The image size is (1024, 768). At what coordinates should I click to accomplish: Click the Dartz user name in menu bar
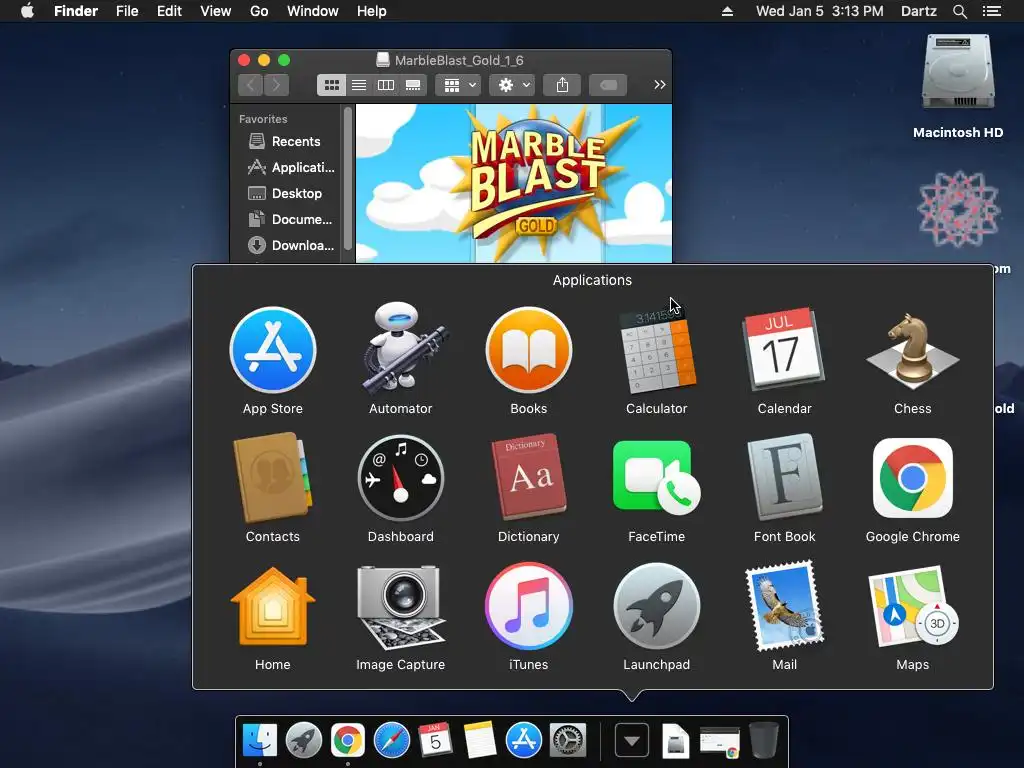coord(919,11)
